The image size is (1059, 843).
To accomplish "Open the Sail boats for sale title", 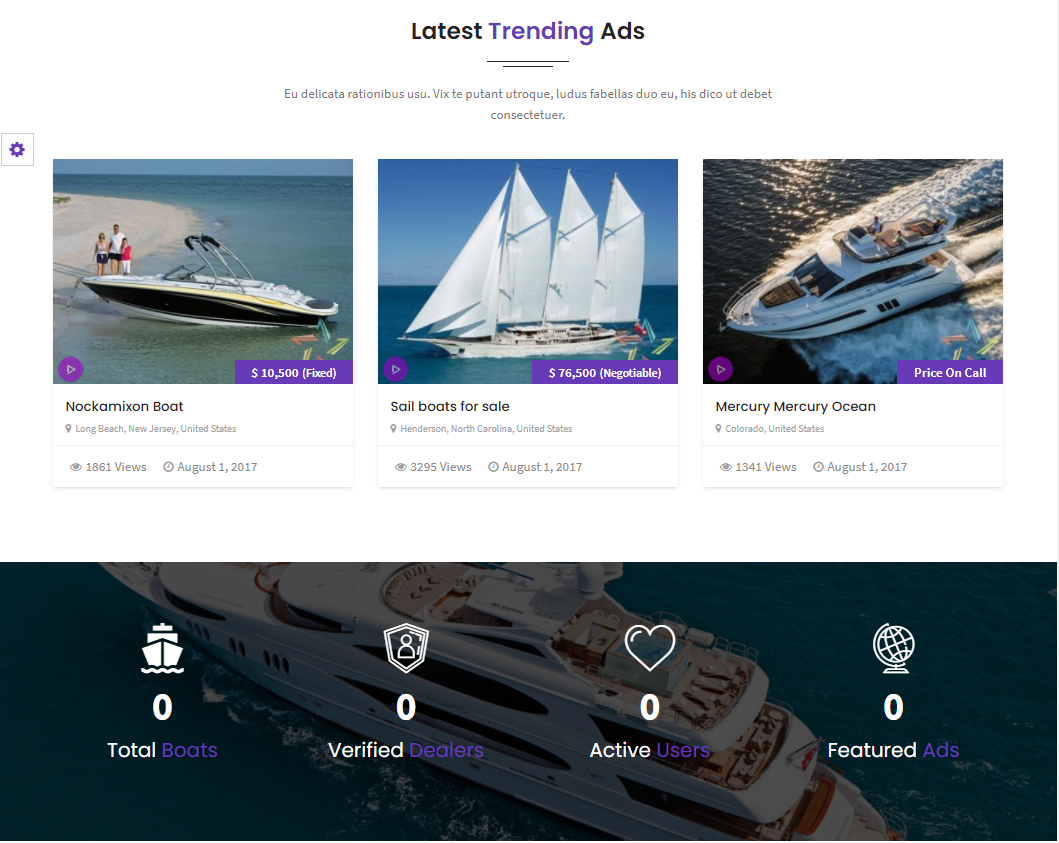I will click(x=450, y=407).
